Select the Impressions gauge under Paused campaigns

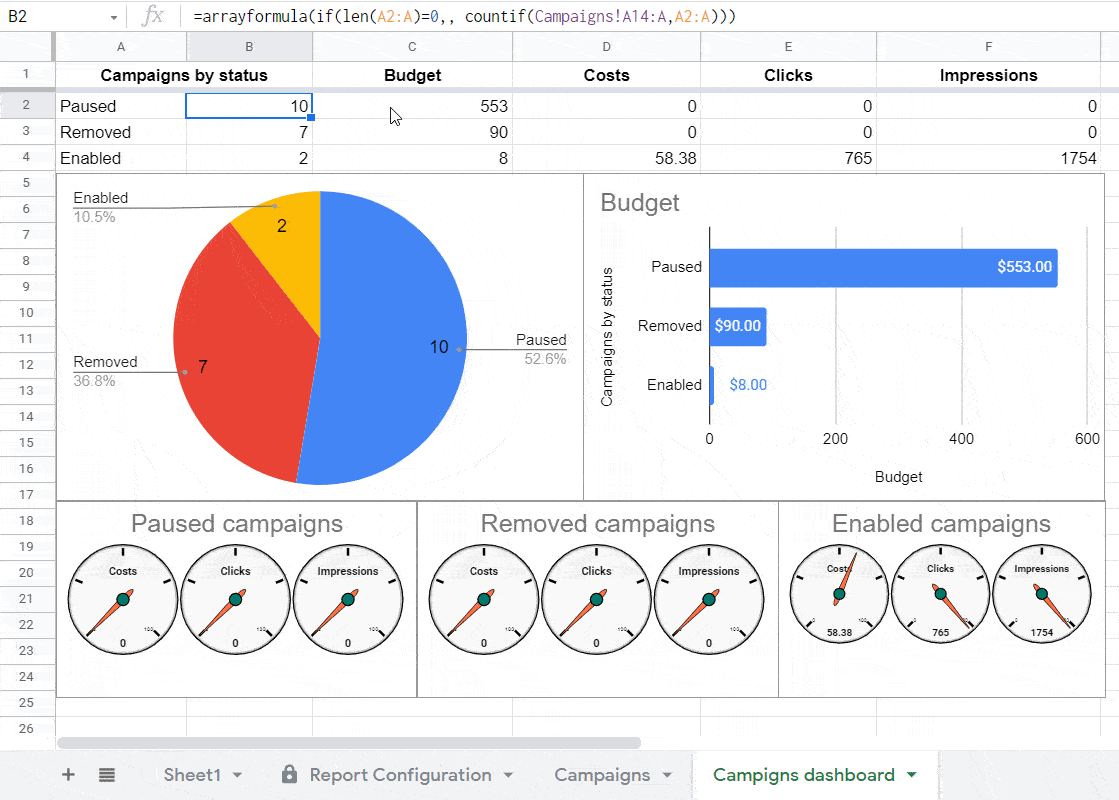click(347, 599)
